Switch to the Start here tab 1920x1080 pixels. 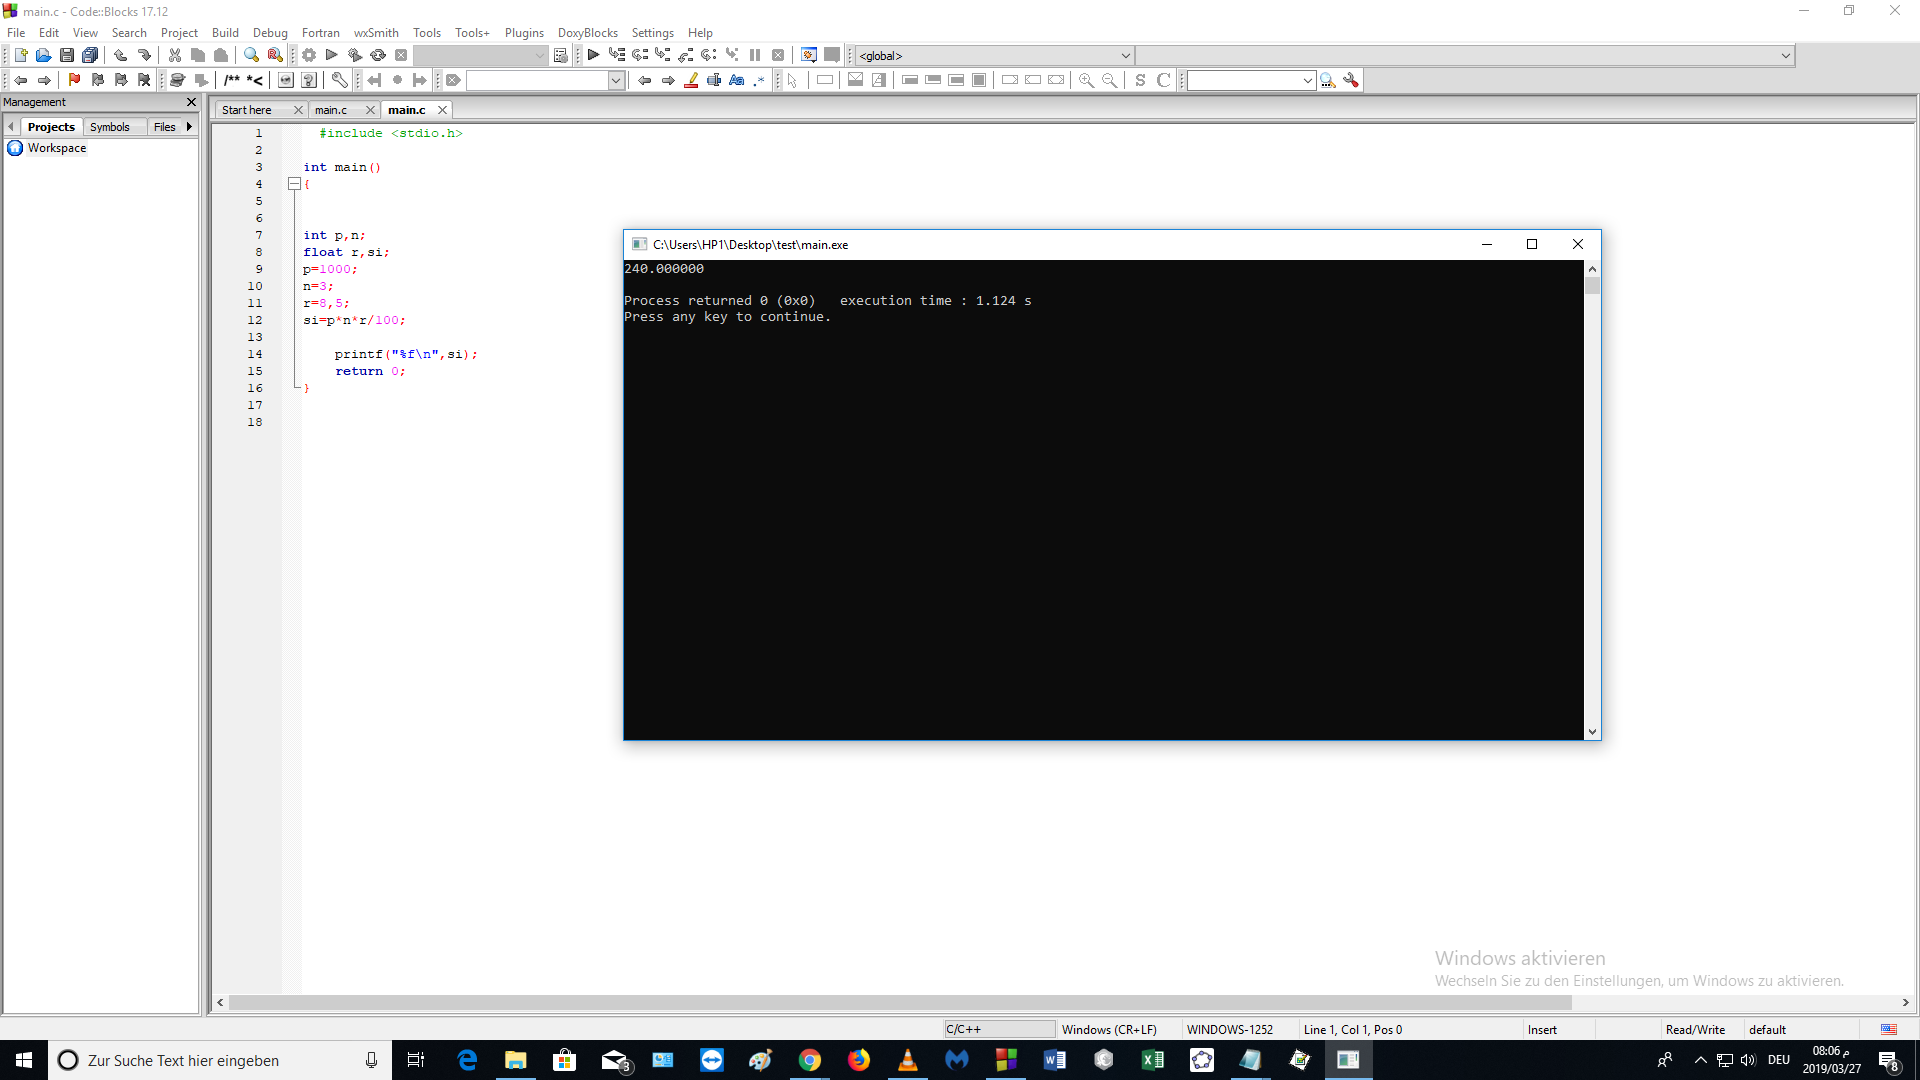[247, 110]
